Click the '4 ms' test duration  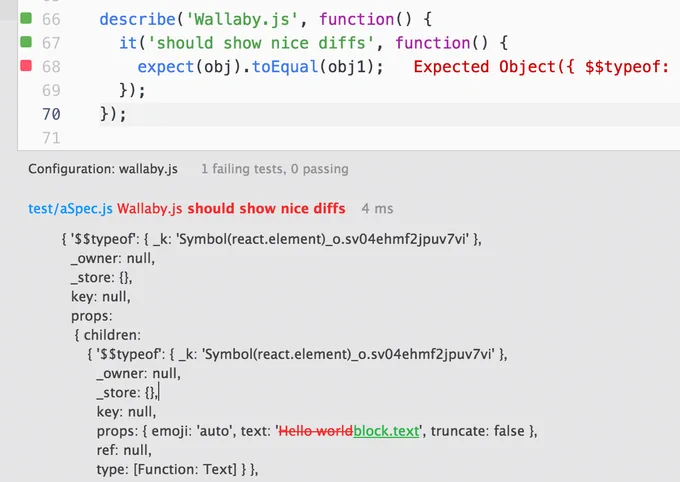click(377, 209)
